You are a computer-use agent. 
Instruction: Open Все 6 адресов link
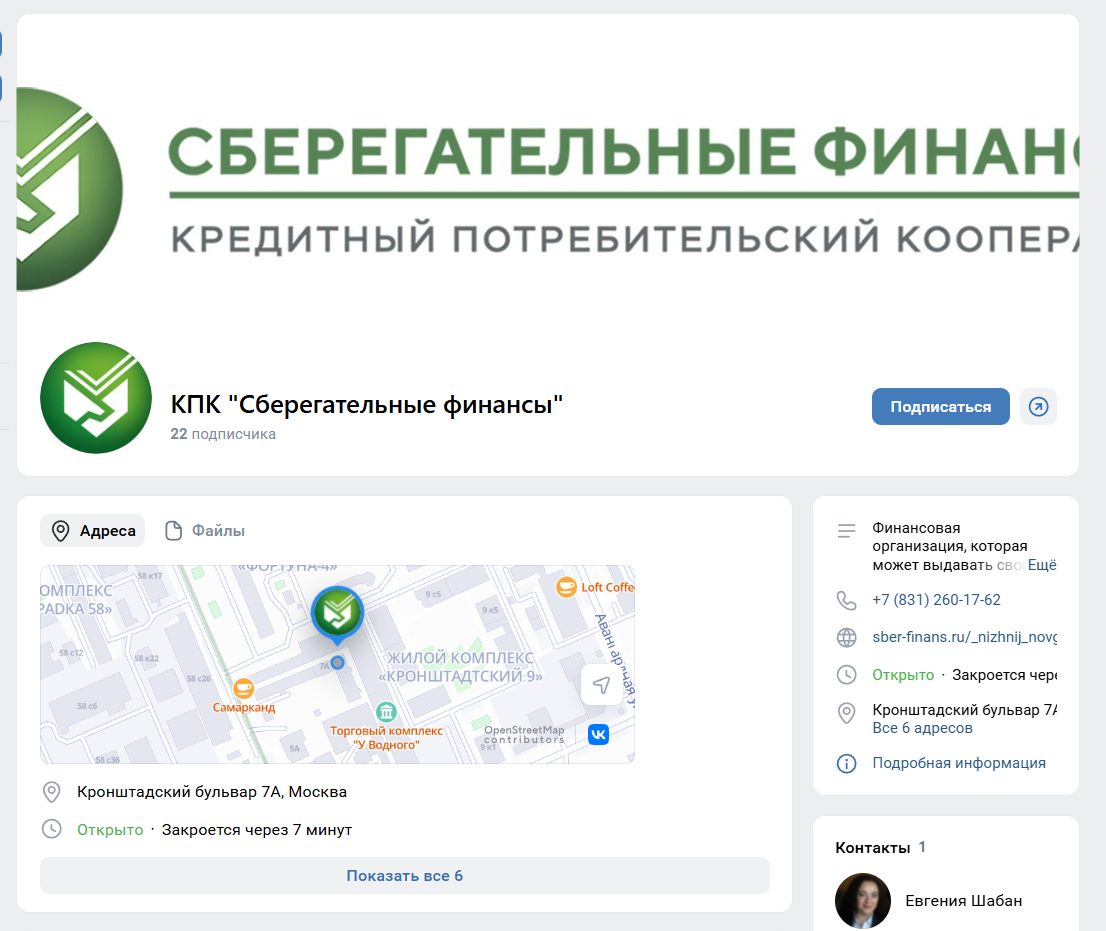[x=922, y=728]
